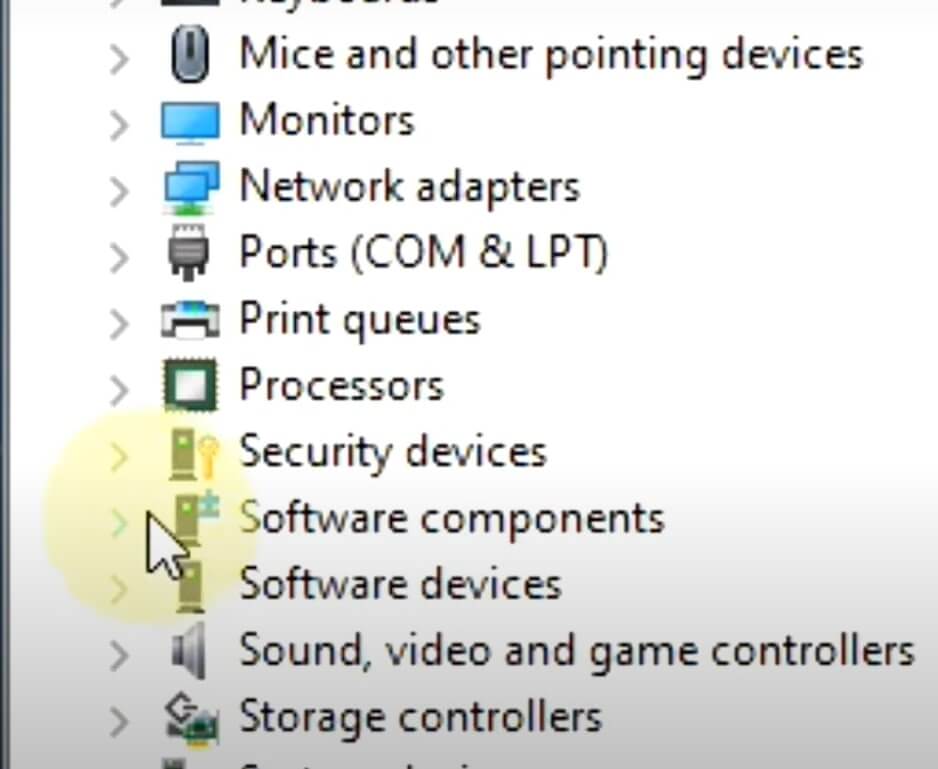938x769 pixels.
Task: Click the Sound controllers speaker icon
Action: click(x=192, y=650)
